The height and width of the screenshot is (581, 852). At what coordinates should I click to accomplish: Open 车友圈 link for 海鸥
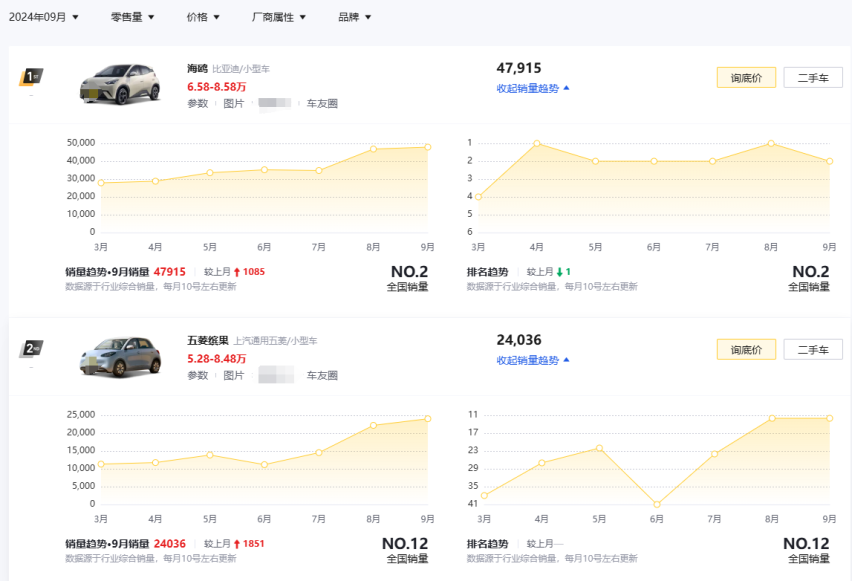click(322, 104)
